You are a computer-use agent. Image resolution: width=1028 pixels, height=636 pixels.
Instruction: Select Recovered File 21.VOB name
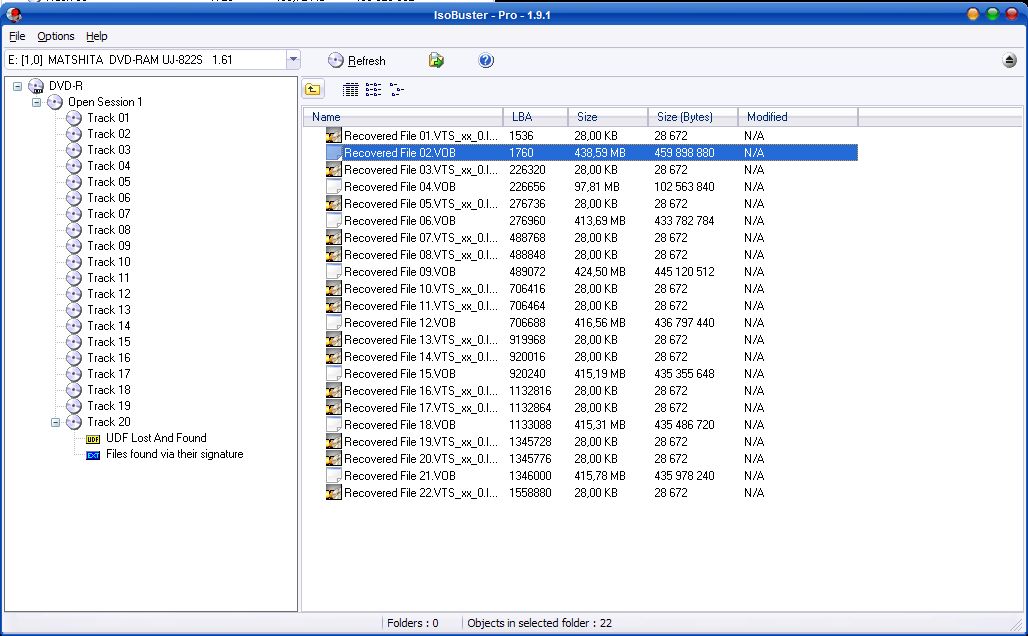tap(399, 476)
